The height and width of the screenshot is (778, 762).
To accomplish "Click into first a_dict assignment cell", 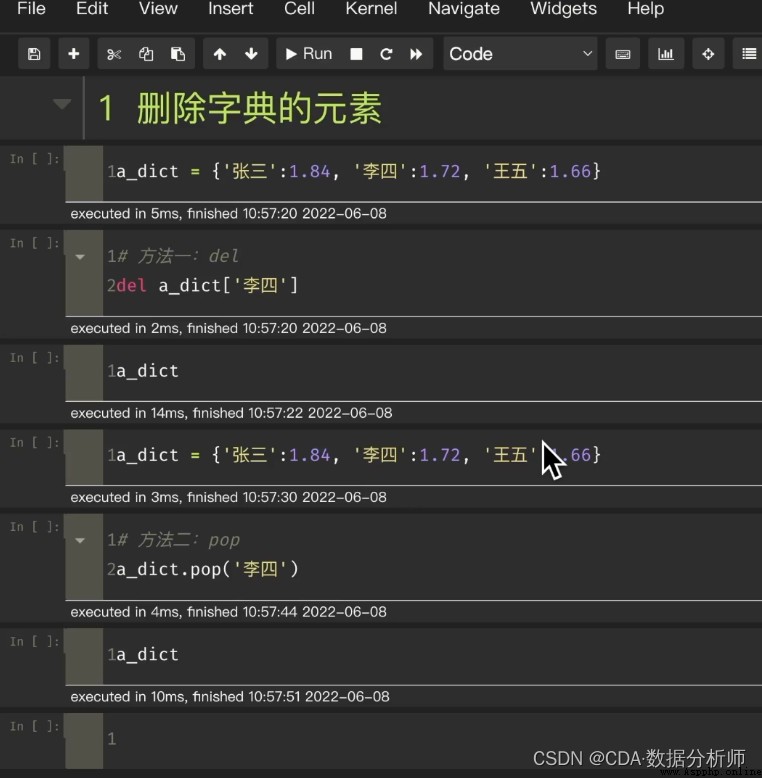I will tap(432, 172).
